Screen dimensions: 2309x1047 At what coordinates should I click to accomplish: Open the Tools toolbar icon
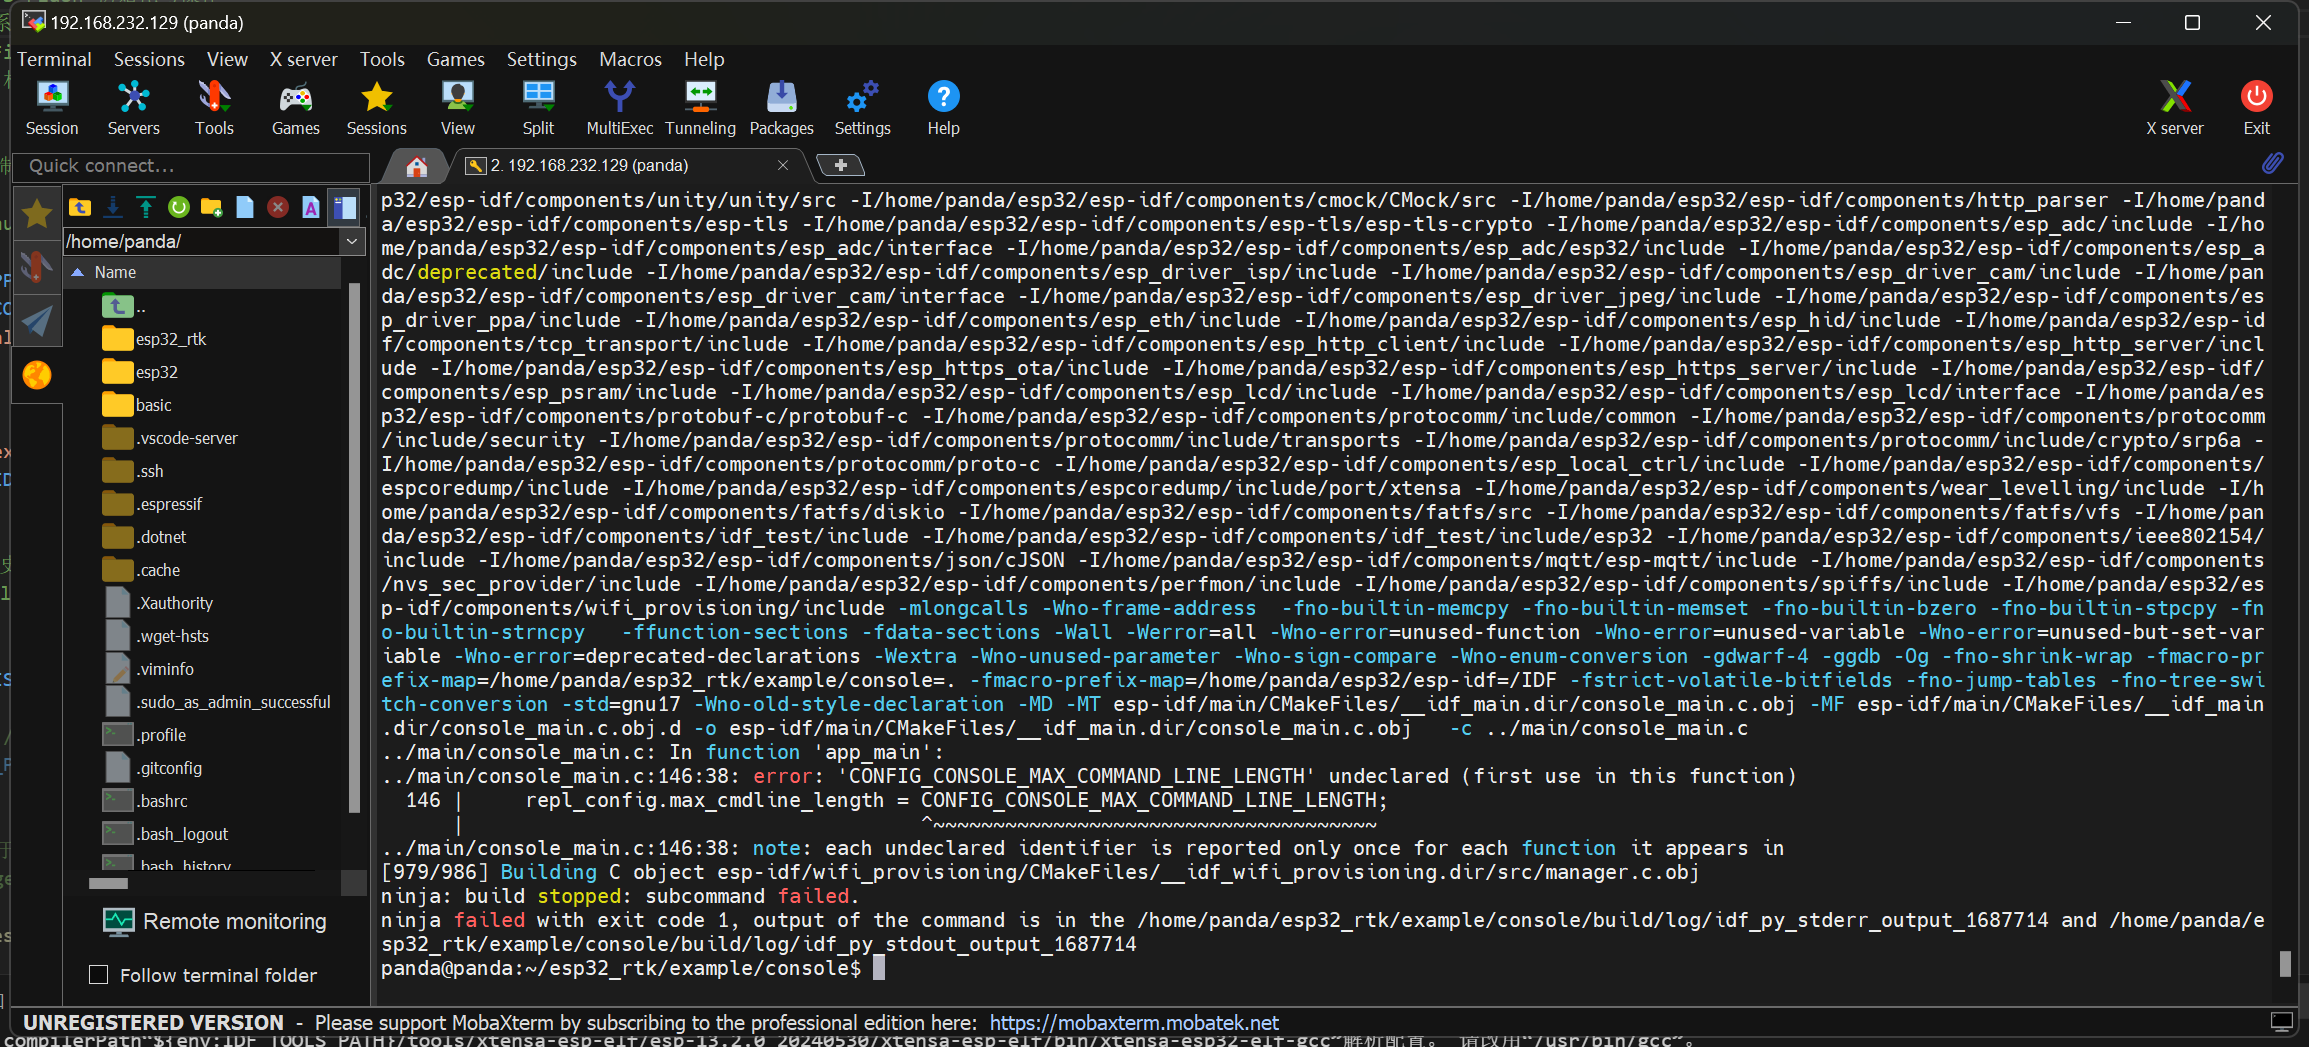point(214,108)
